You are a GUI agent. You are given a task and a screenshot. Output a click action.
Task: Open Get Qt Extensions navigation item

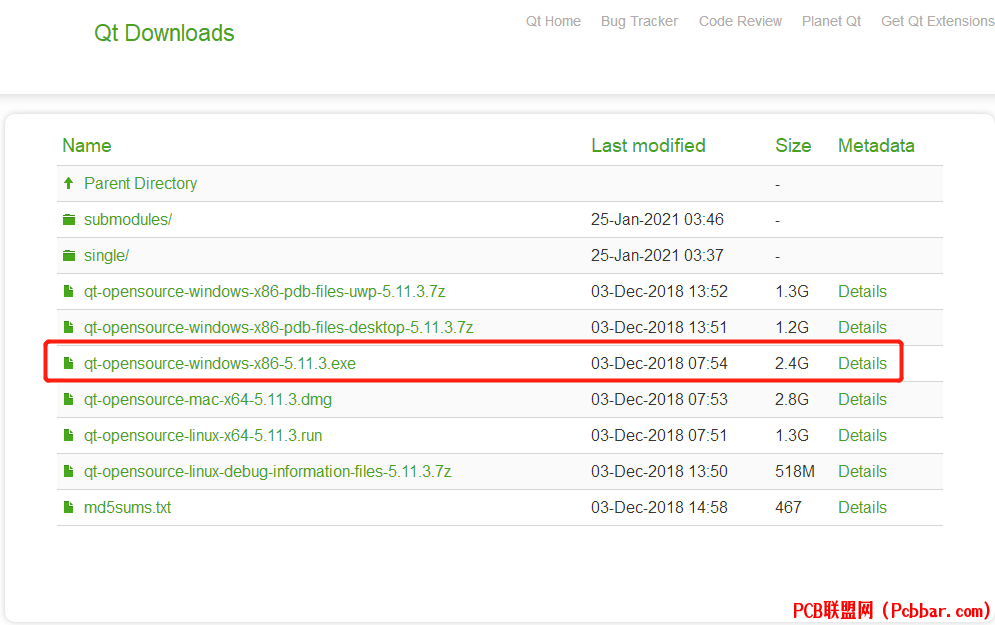tap(938, 21)
